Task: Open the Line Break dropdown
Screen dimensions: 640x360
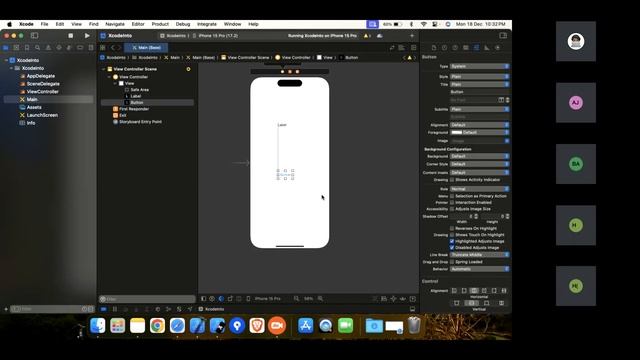Action: [480, 255]
